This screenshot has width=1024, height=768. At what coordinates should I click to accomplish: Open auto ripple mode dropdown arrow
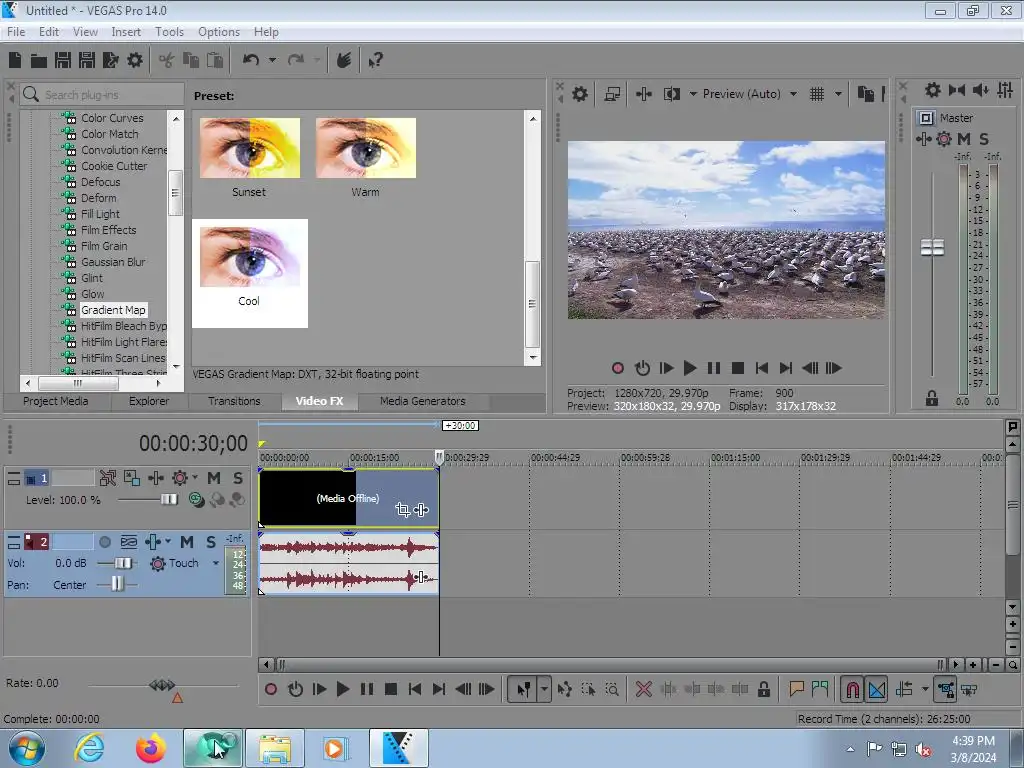925,689
